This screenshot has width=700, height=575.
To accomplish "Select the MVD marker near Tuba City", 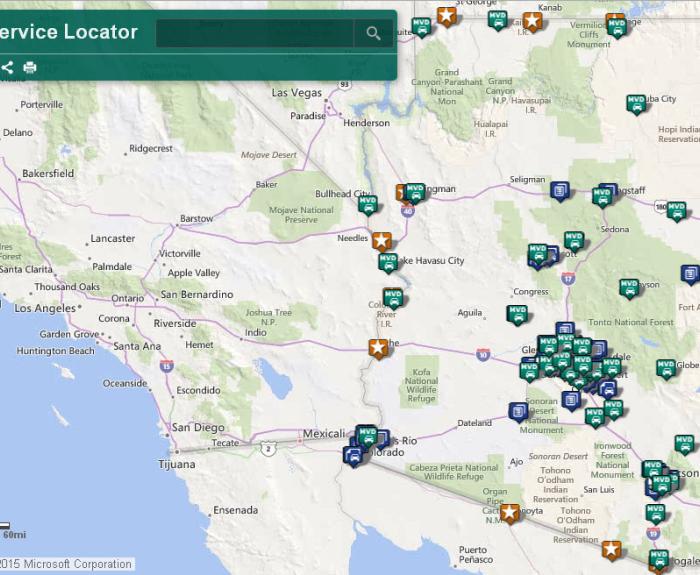I will click(x=636, y=103).
